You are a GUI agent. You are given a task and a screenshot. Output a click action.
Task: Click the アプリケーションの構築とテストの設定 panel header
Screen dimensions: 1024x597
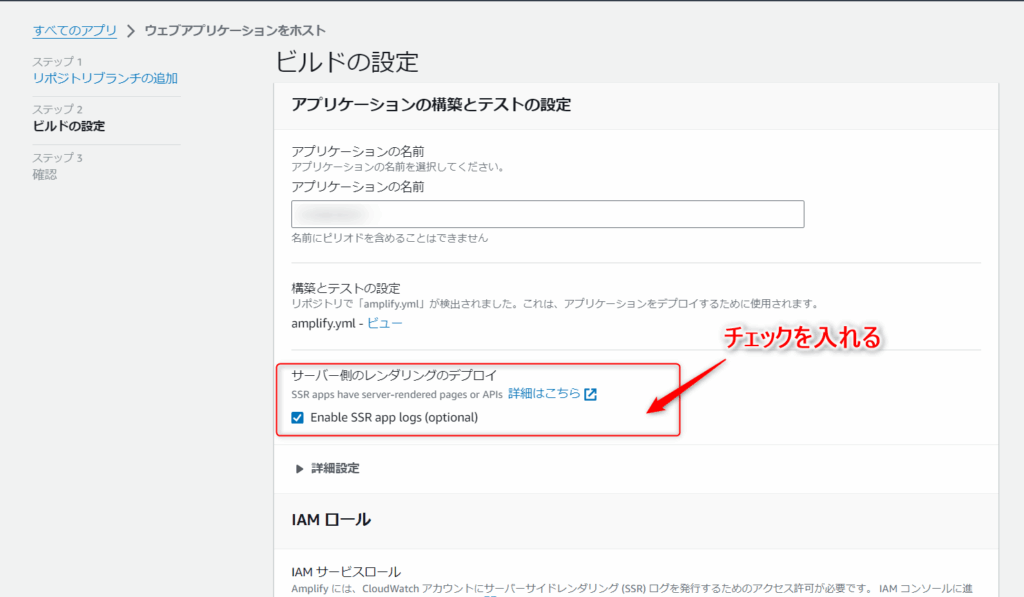pos(430,104)
